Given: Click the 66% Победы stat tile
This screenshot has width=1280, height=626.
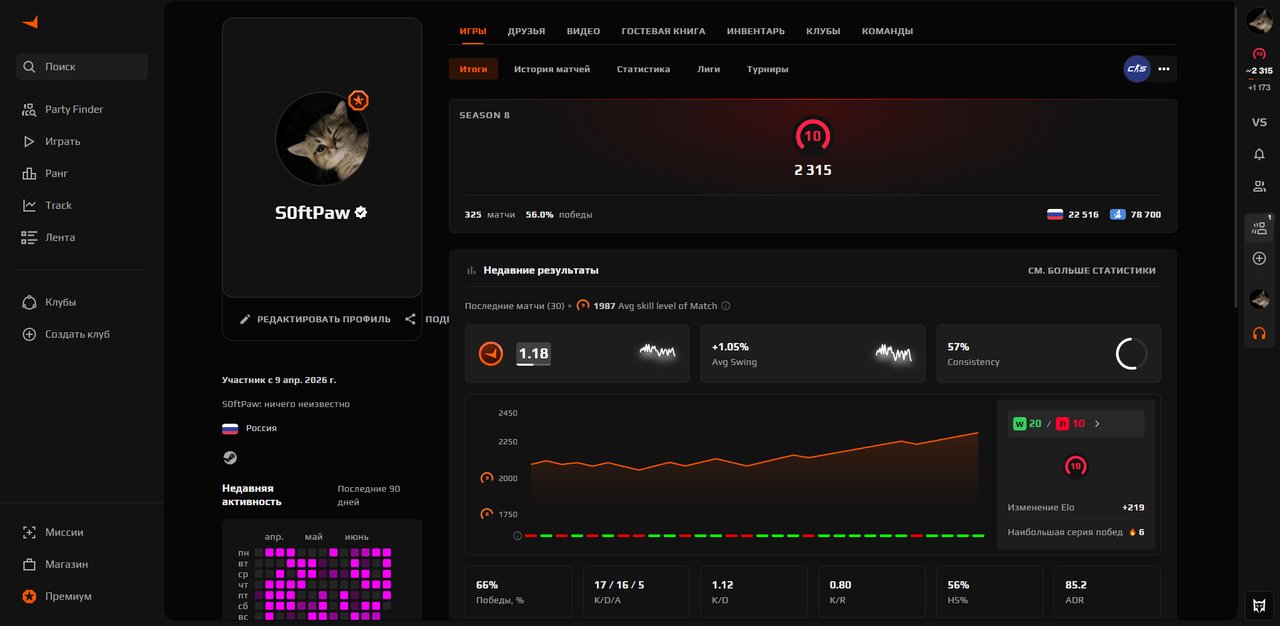Looking at the screenshot, I should [518, 592].
